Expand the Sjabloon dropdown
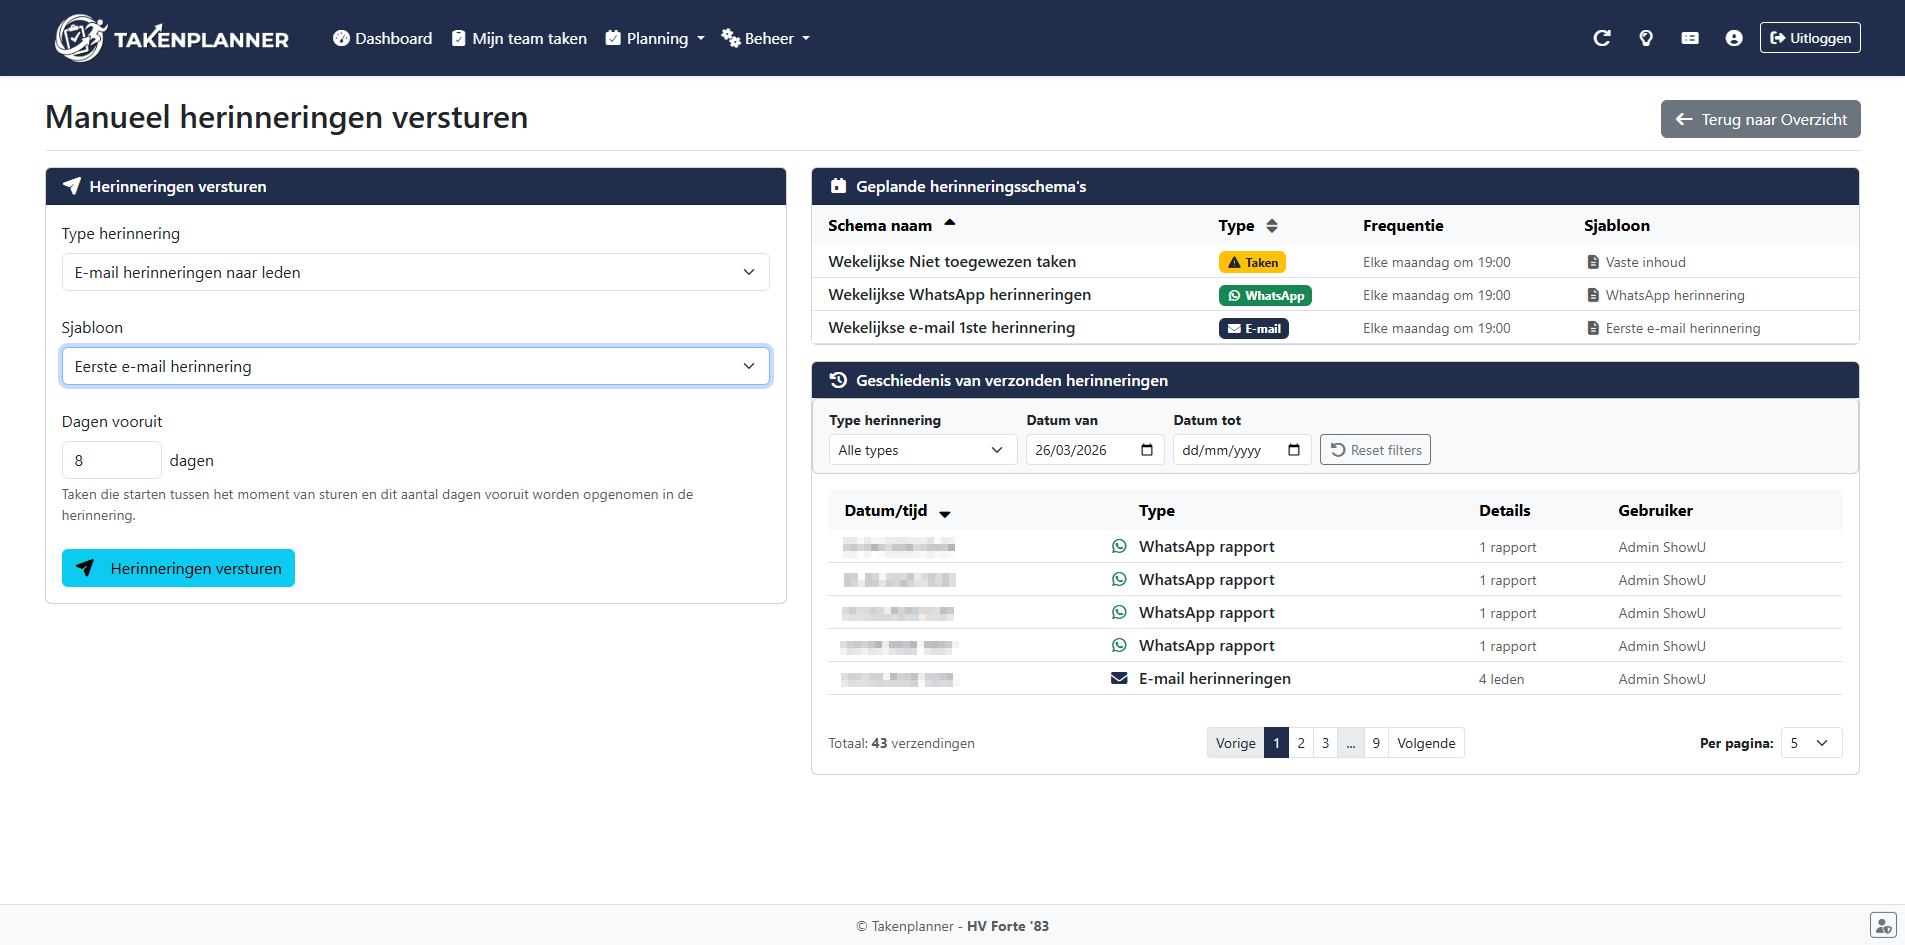This screenshot has height=945, width=1905. tap(415, 366)
